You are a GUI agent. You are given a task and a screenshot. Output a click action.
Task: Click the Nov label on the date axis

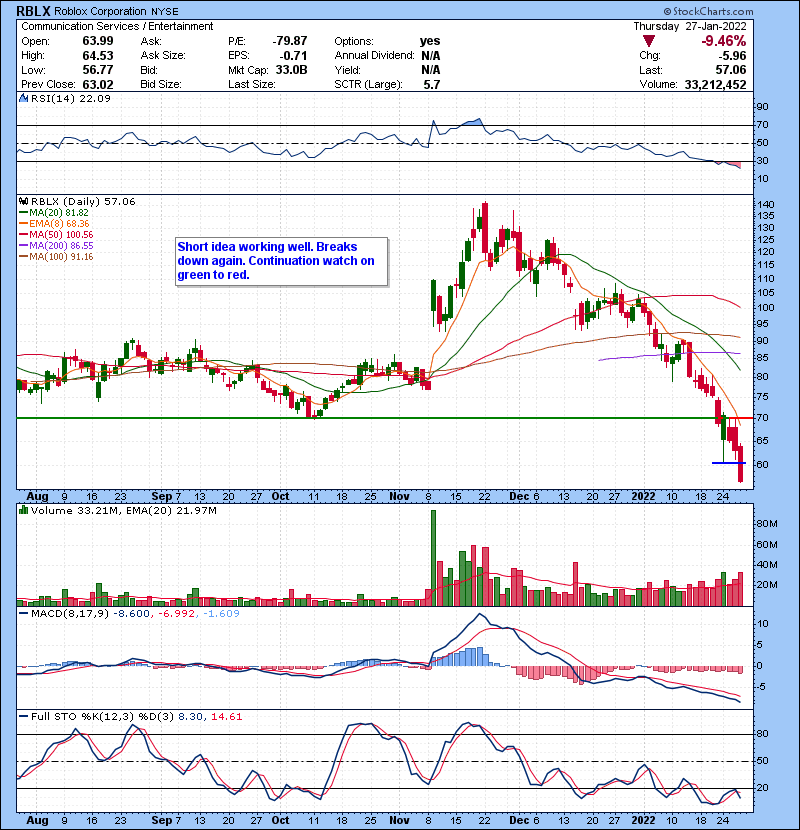(400, 496)
